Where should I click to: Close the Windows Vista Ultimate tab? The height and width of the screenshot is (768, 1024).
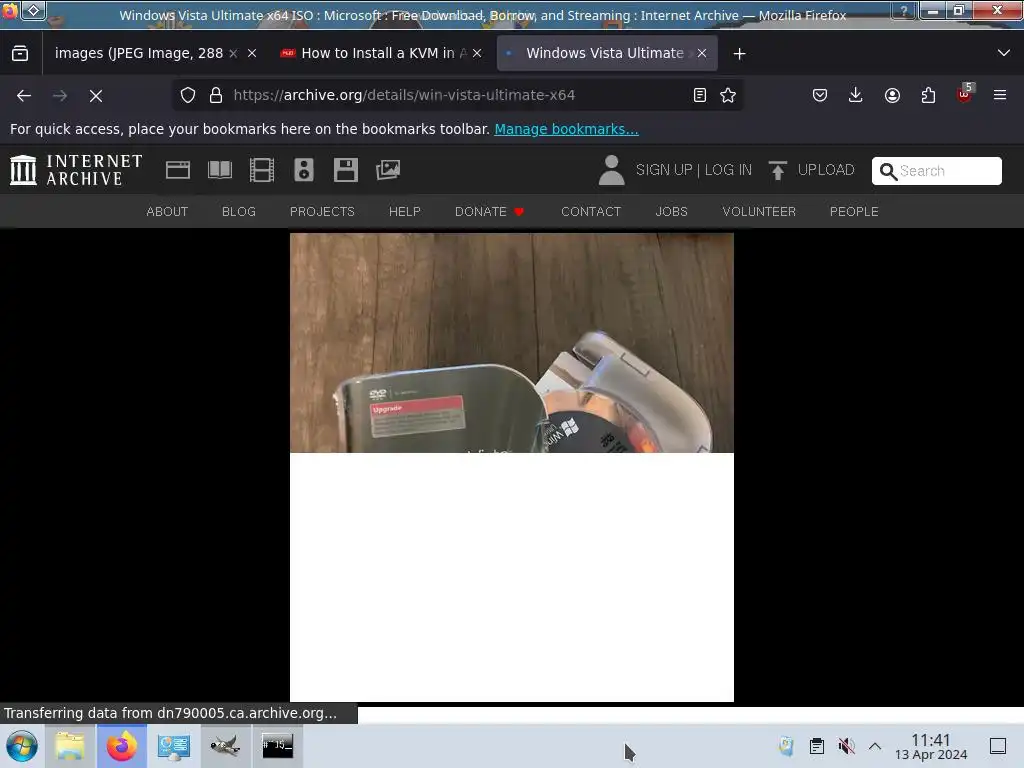point(702,54)
